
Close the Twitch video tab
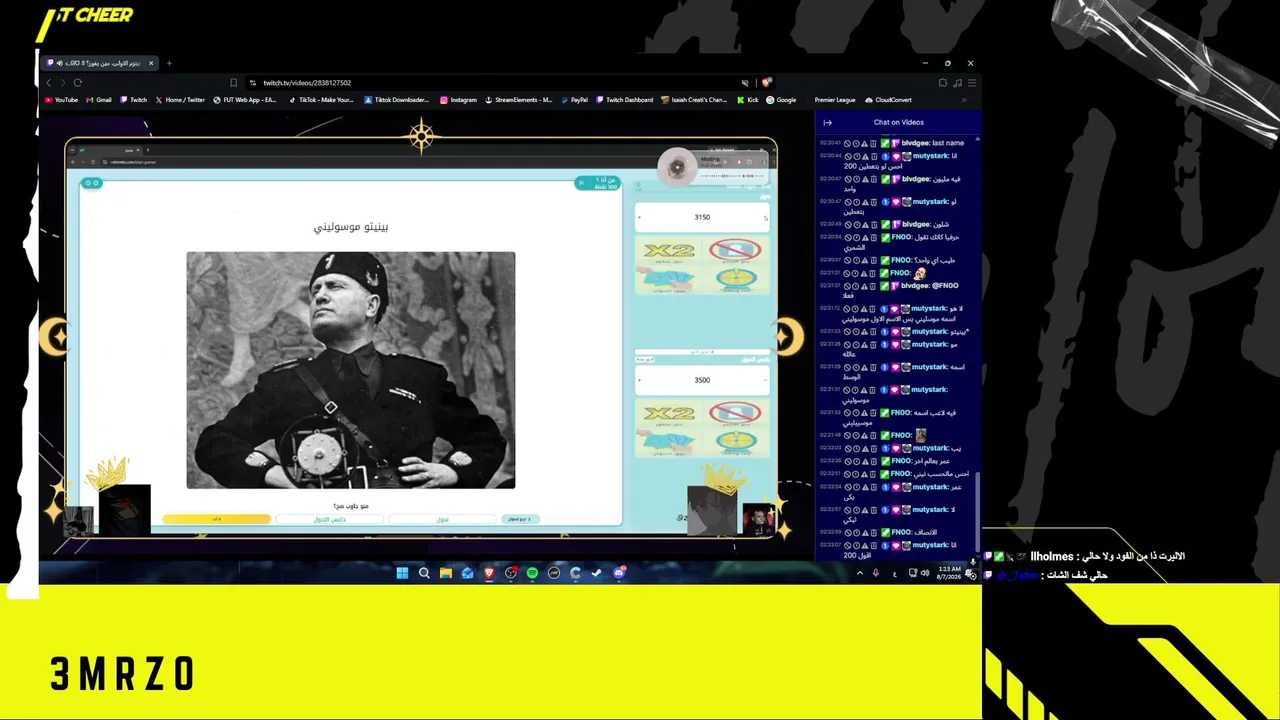click(151, 63)
